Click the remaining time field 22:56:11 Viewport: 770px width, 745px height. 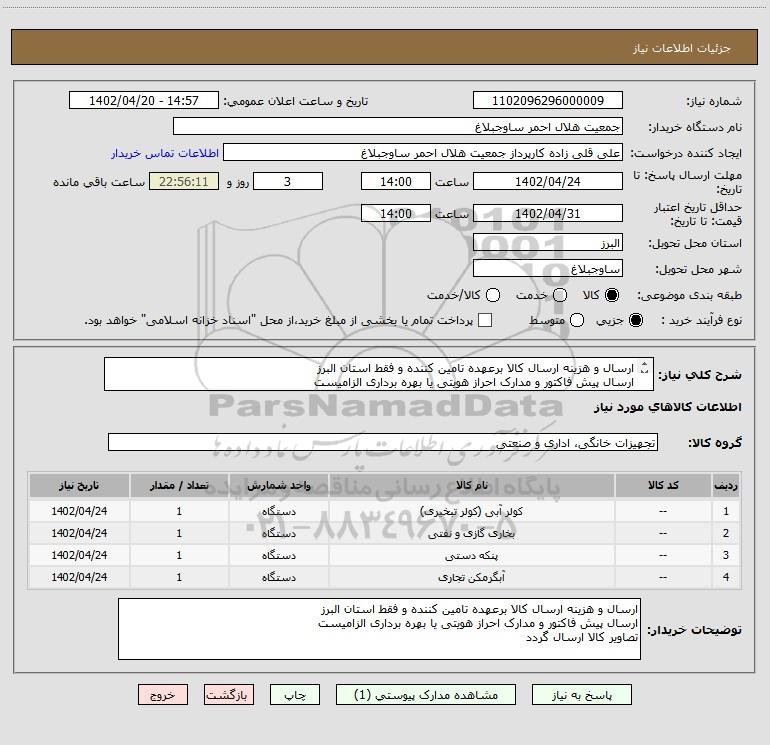(184, 181)
